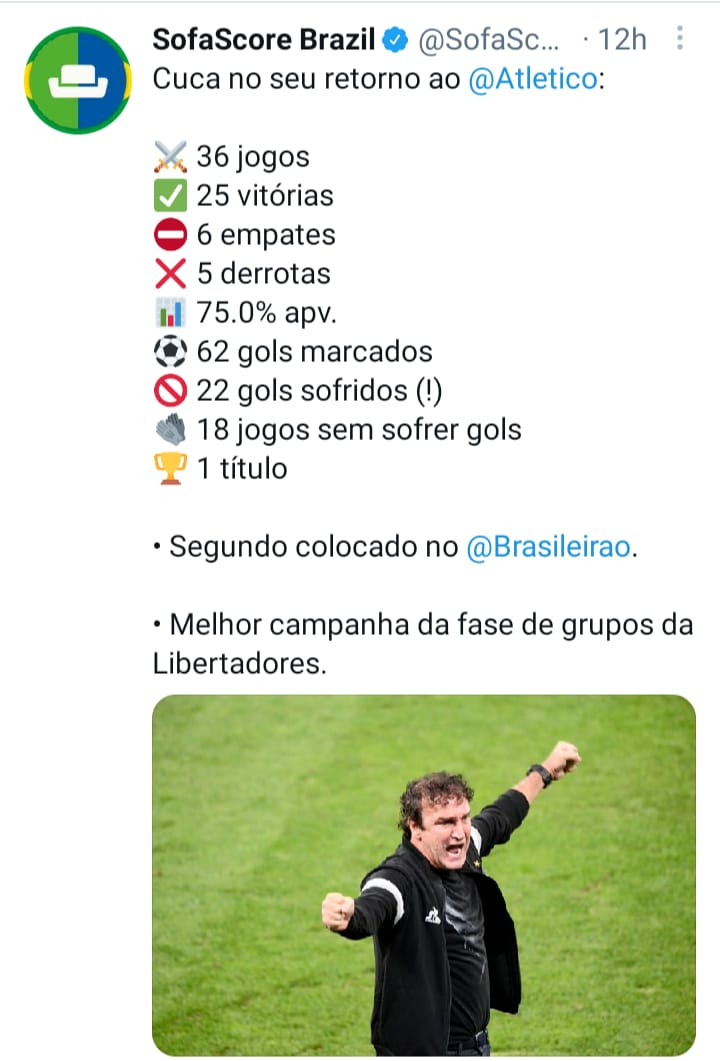The width and height of the screenshot is (720, 1061).
Task: Click the blue verified badge
Action: click(396, 40)
